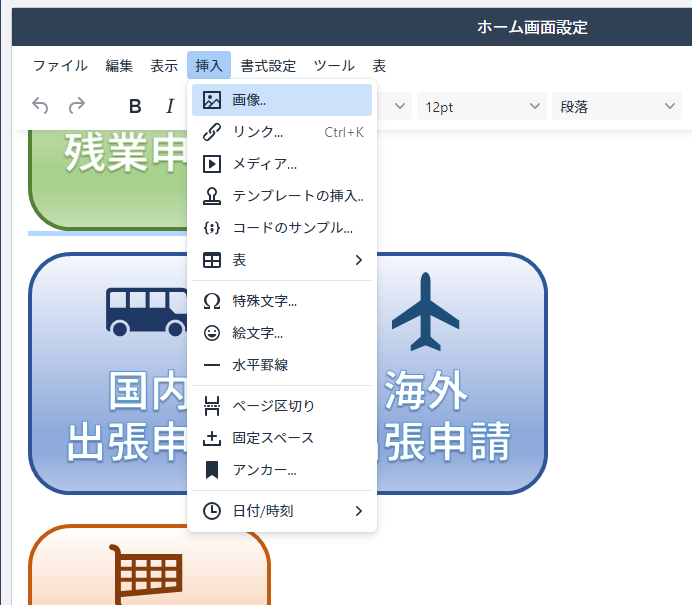Click the ホーム画面設定 title text
Viewport: 692px width, 605px height.
click(x=532, y=27)
